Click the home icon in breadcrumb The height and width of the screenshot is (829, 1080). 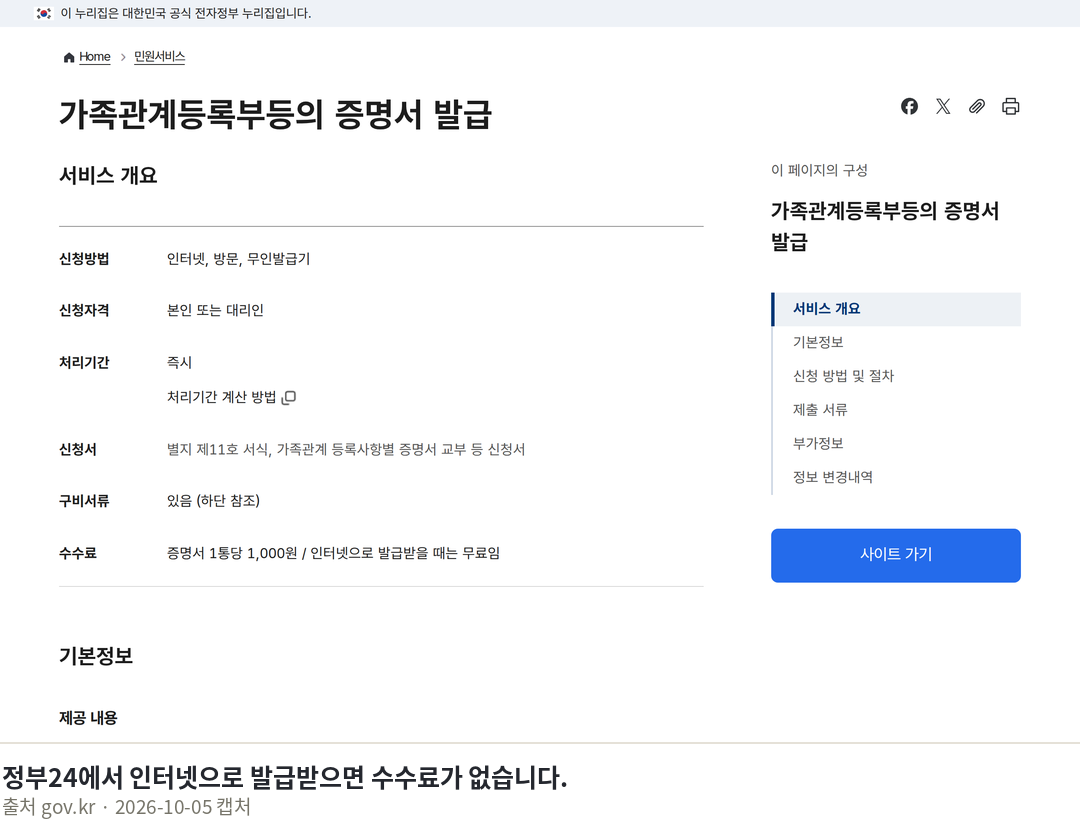click(x=69, y=57)
